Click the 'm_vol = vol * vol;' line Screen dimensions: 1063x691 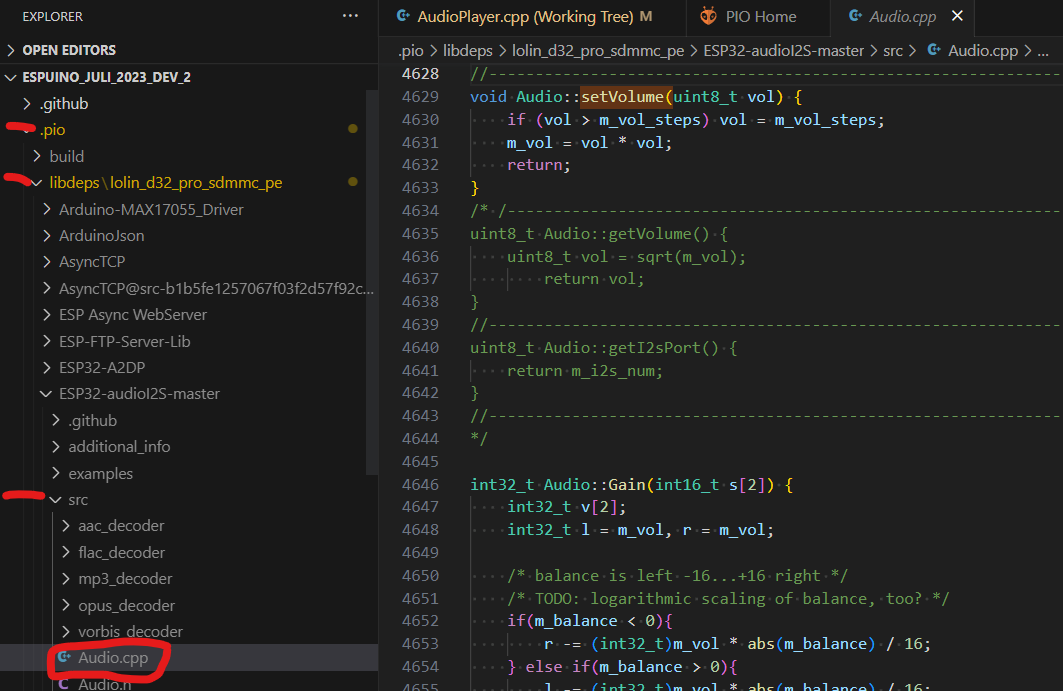point(589,142)
